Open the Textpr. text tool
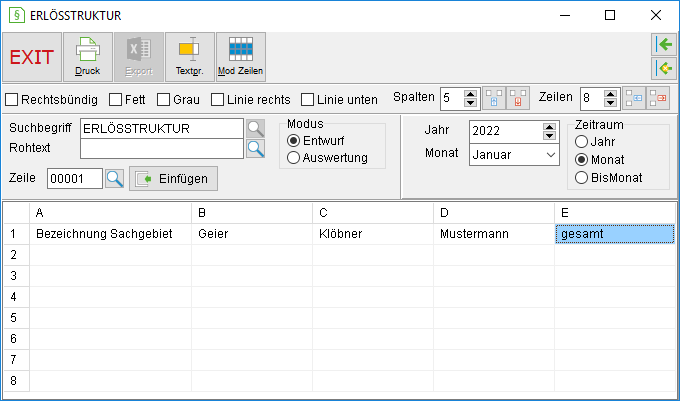The width and height of the screenshot is (680, 401). tap(190, 57)
